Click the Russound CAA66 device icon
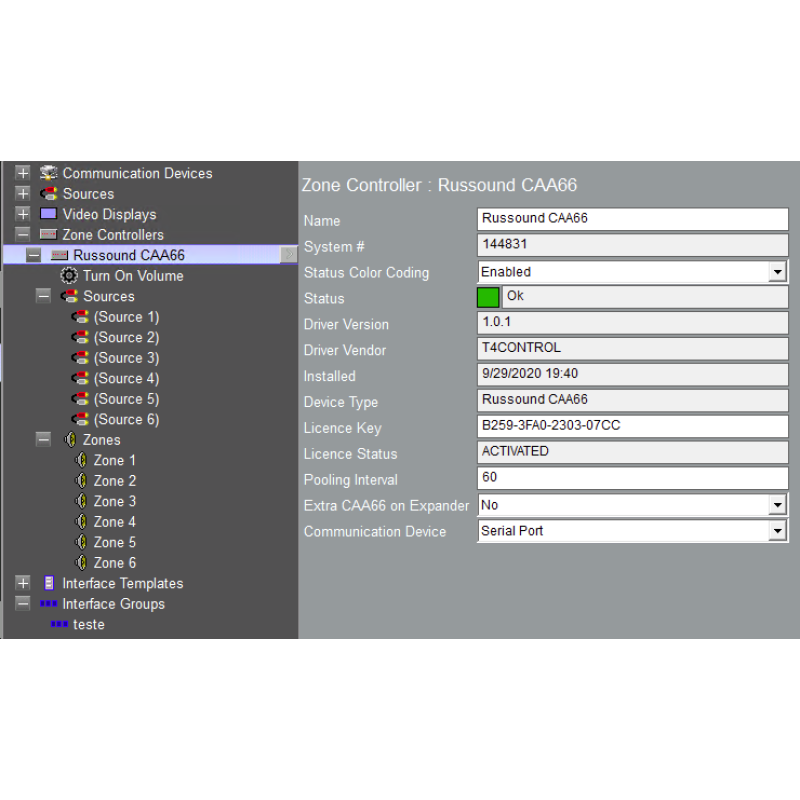 [x=59, y=255]
